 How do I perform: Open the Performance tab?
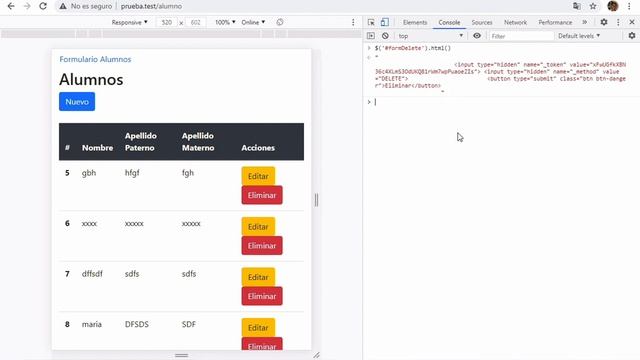click(x=555, y=22)
